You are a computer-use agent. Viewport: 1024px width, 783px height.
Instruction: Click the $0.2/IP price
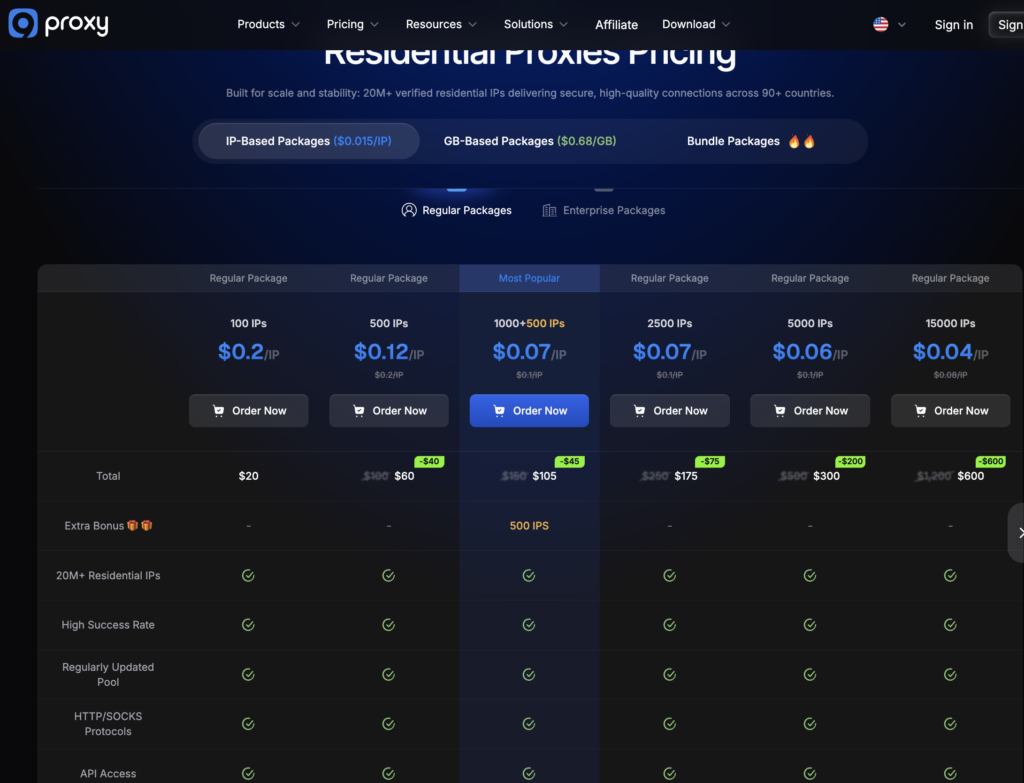coord(248,353)
